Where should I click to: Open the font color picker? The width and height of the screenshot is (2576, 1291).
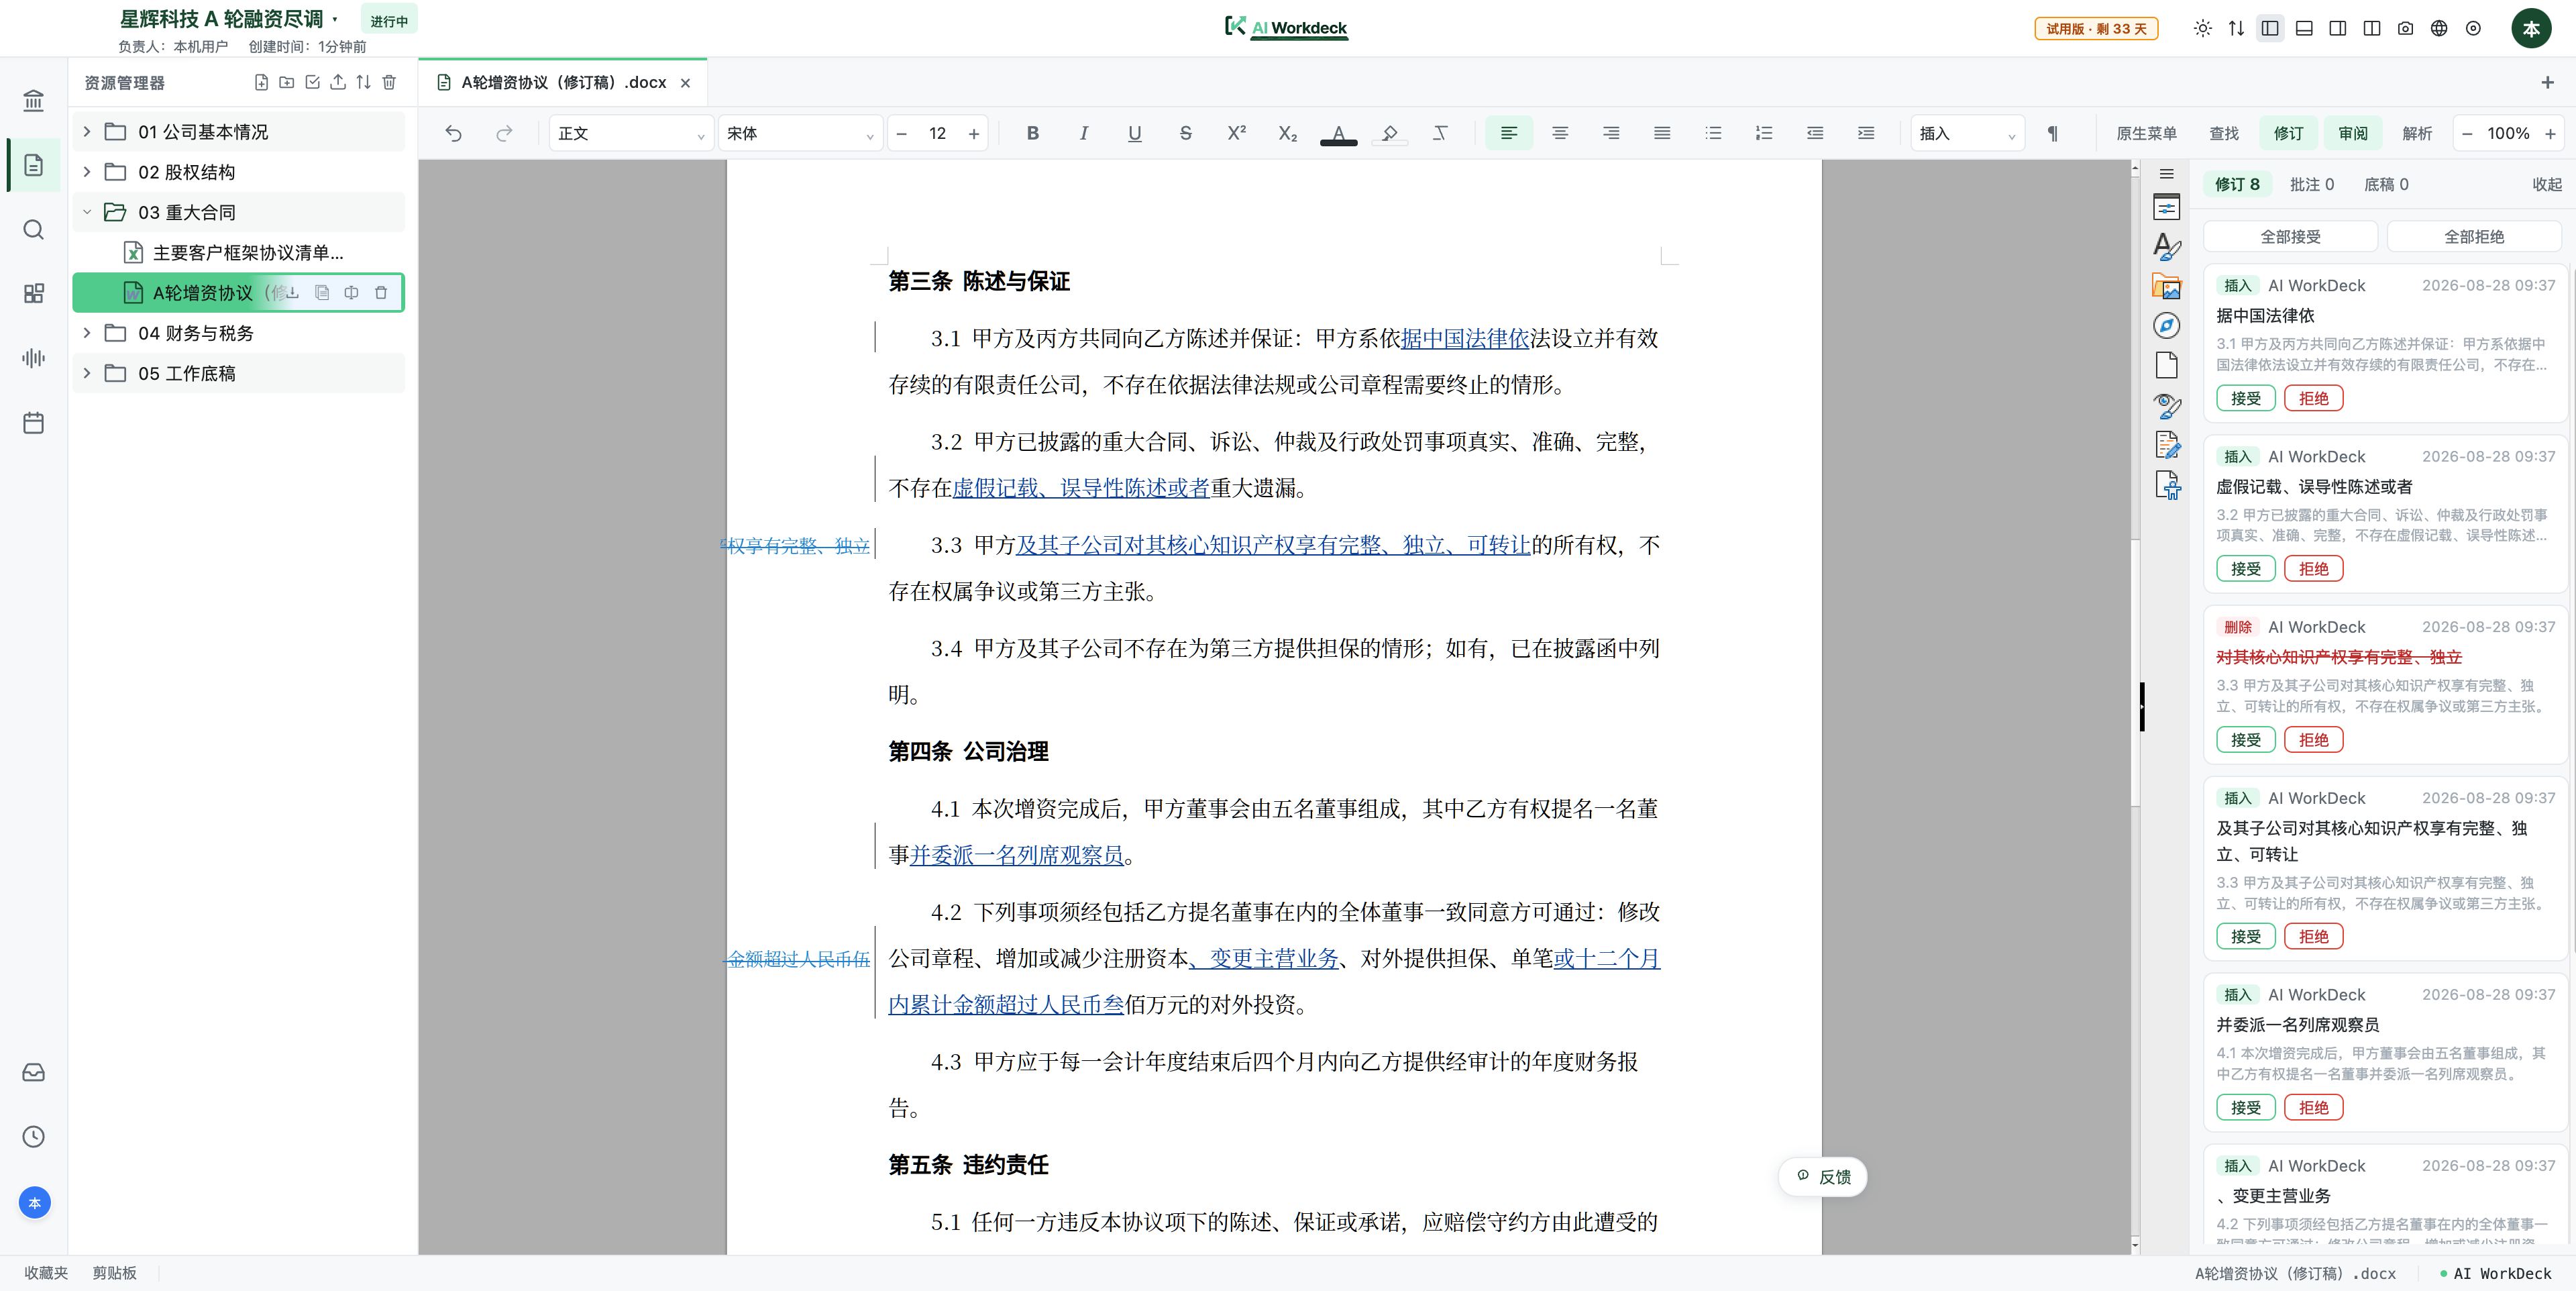click(1339, 133)
